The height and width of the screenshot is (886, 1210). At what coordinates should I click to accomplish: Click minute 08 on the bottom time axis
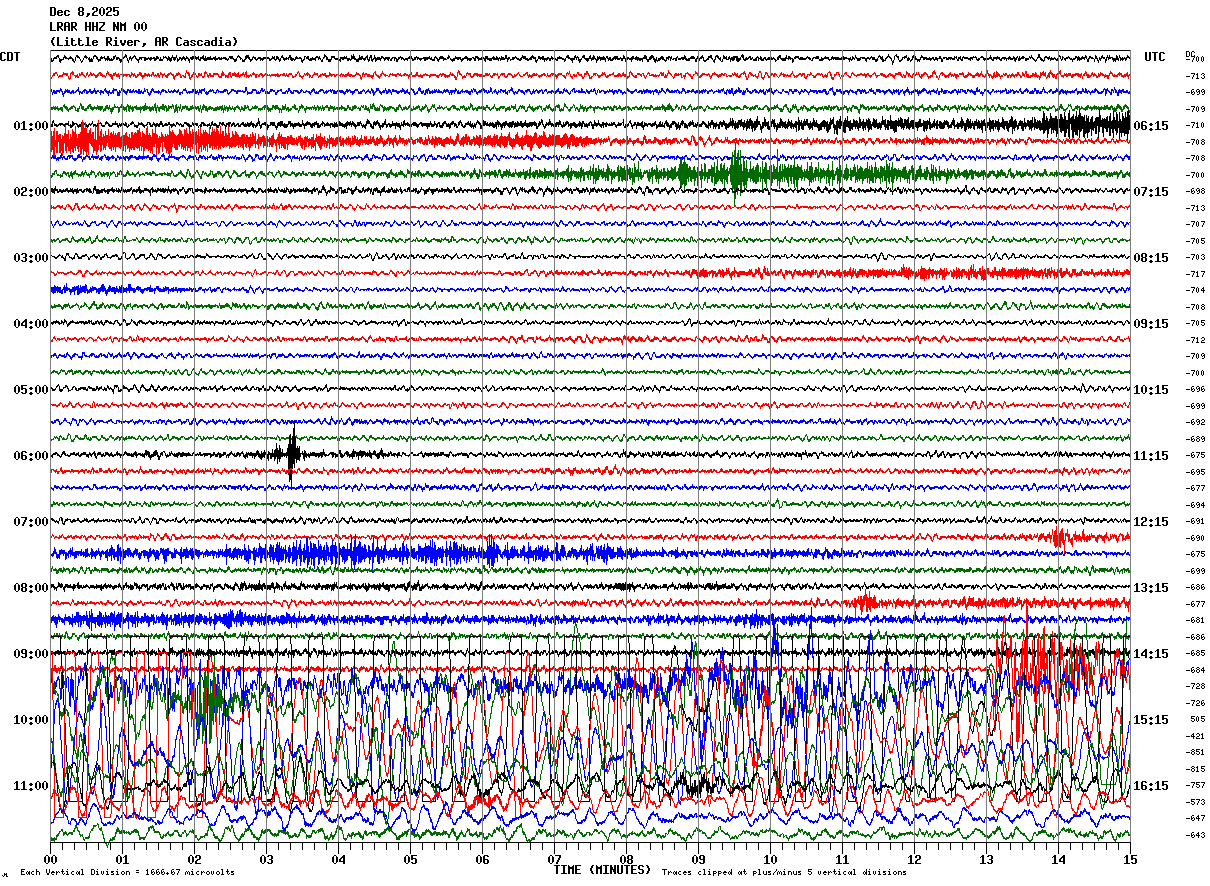(x=626, y=859)
